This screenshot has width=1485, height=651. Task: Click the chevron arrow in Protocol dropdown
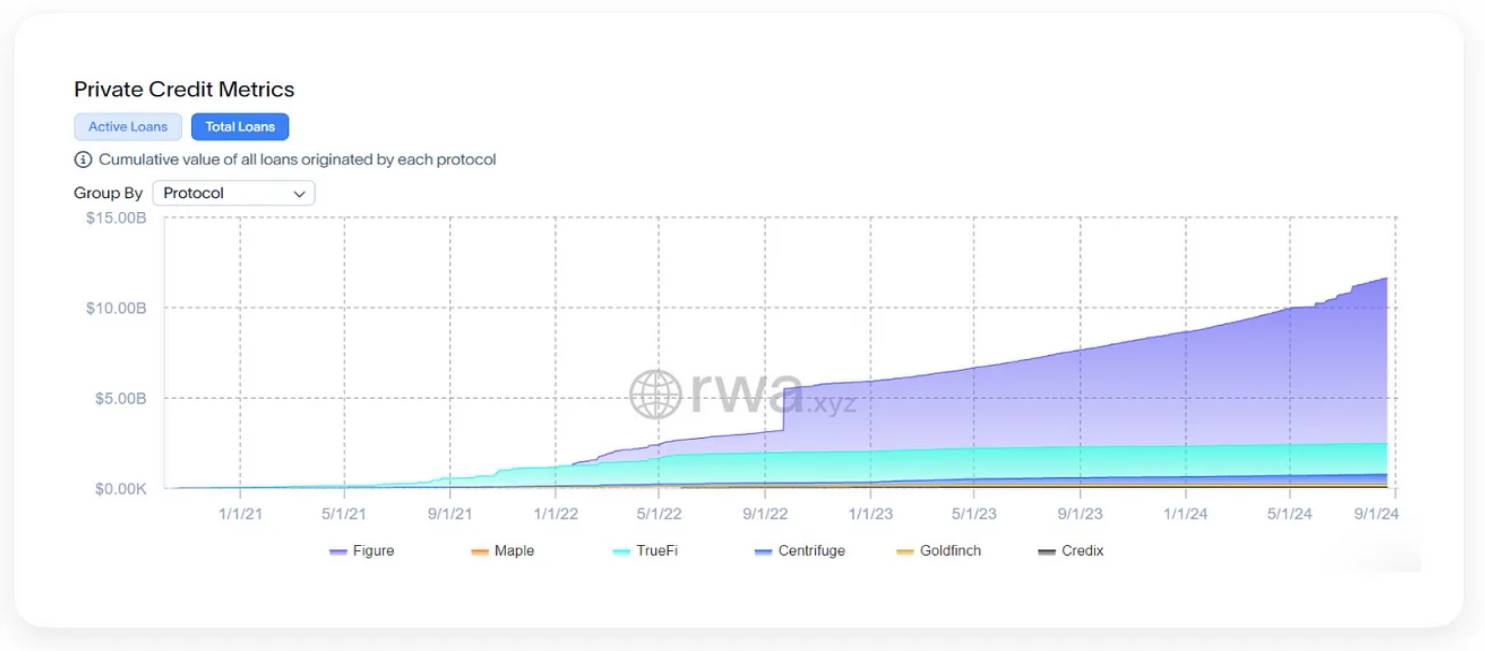click(299, 194)
